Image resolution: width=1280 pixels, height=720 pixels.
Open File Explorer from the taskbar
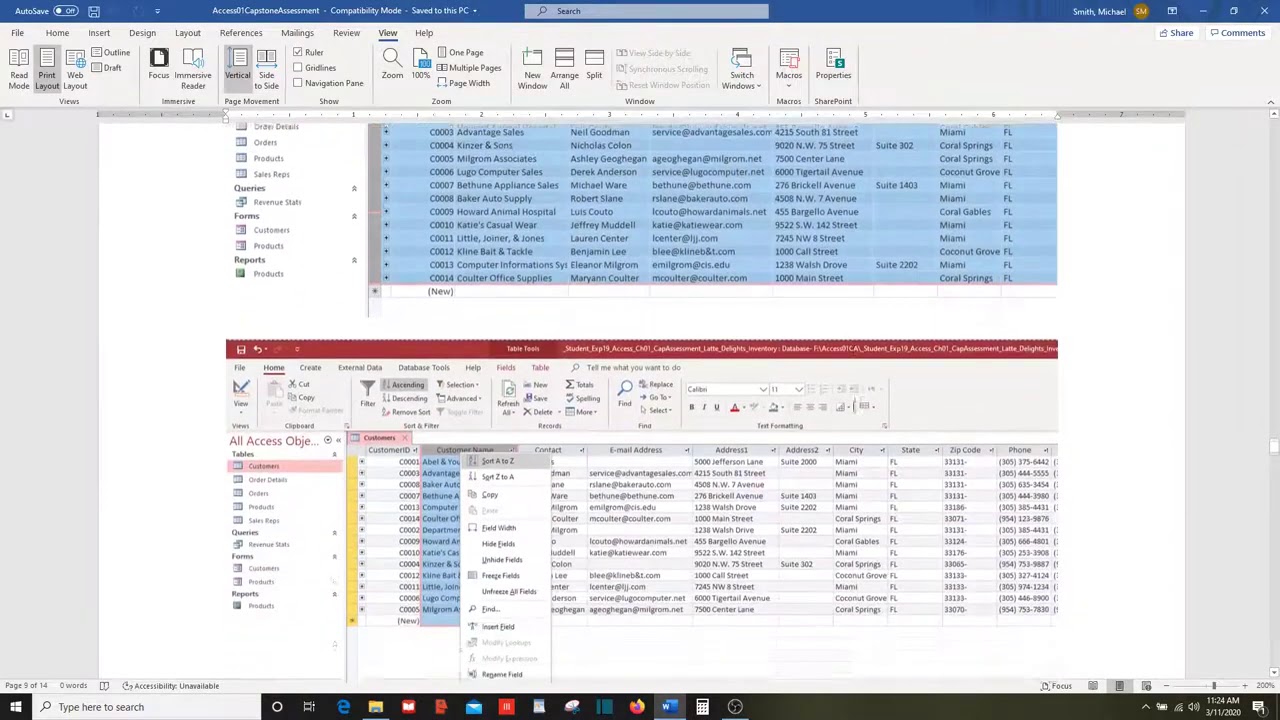(x=375, y=707)
